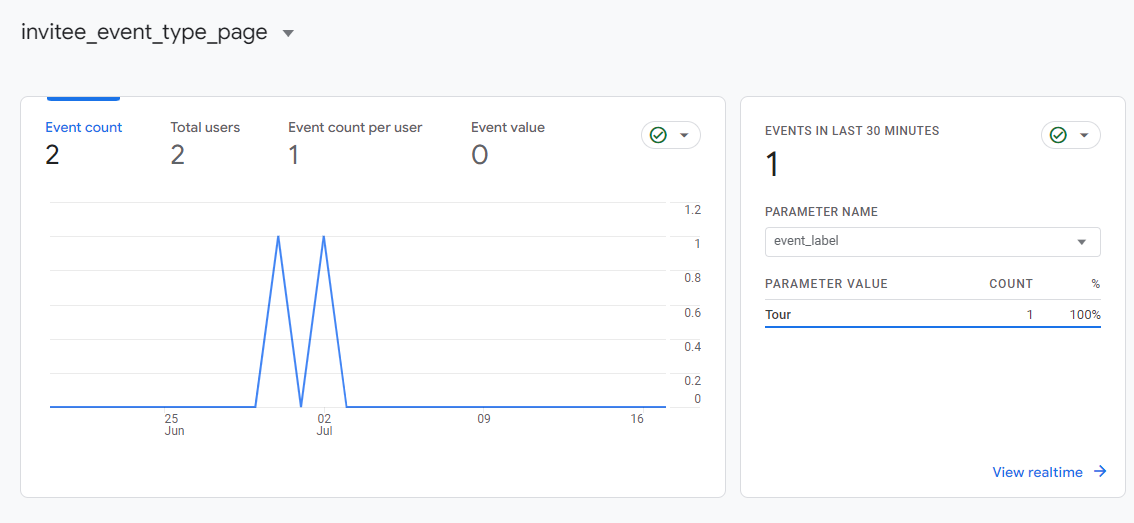This screenshot has height=523, width=1134.
Task: Click the invitee_event_type_page title
Action: click(x=144, y=32)
